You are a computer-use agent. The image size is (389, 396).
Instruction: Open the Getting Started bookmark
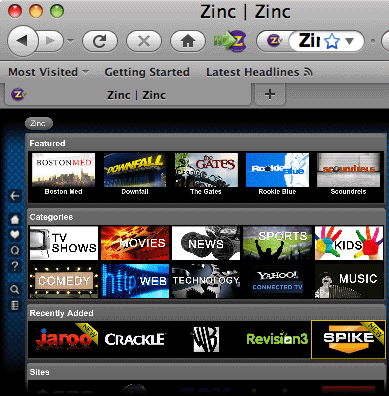(x=147, y=72)
